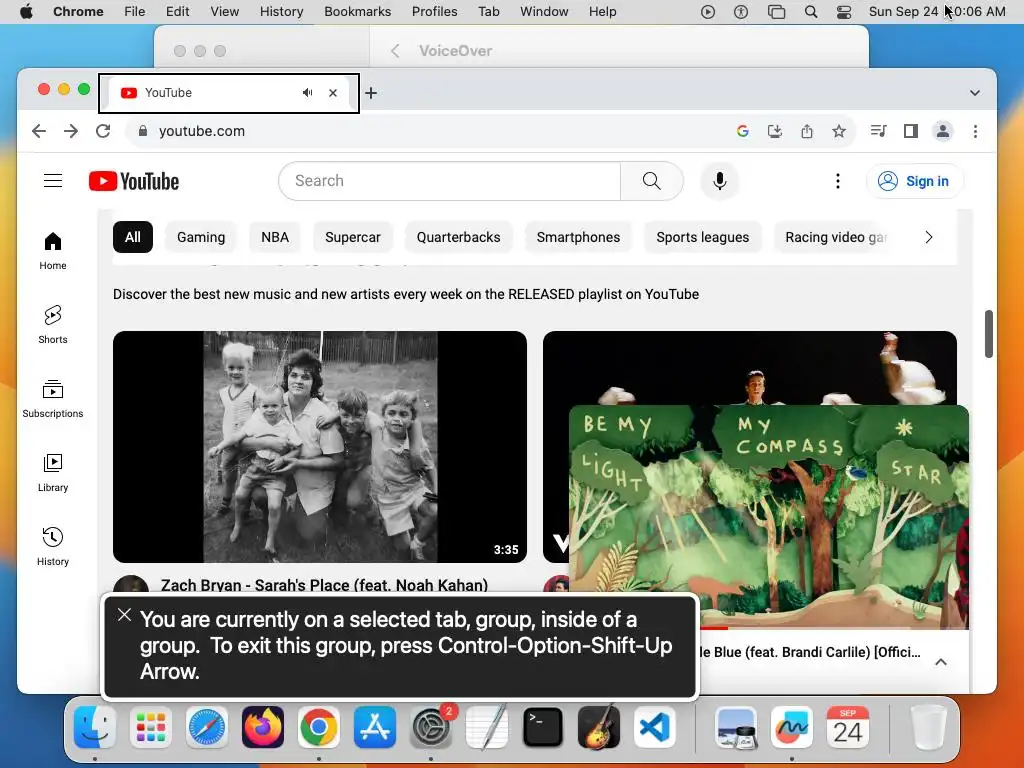
Task: Click the paper forest miniplayer video
Action: tap(769, 516)
